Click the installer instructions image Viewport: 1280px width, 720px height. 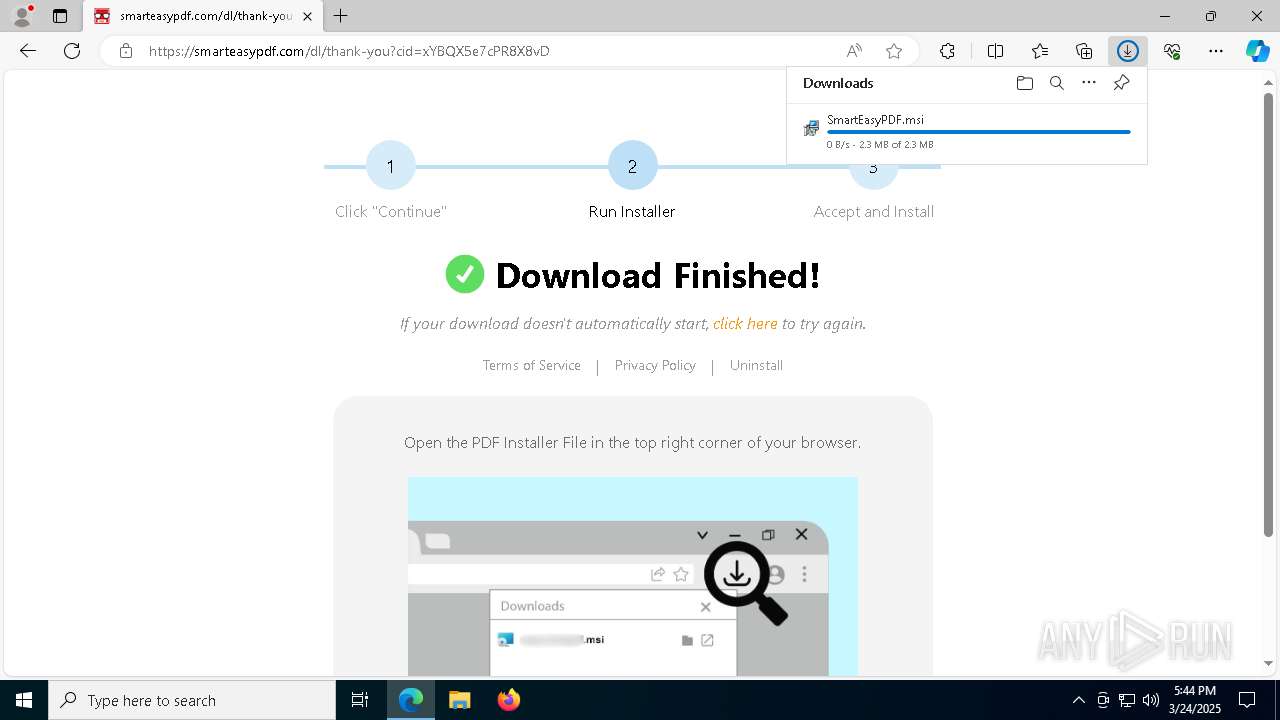click(x=633, y=577)
